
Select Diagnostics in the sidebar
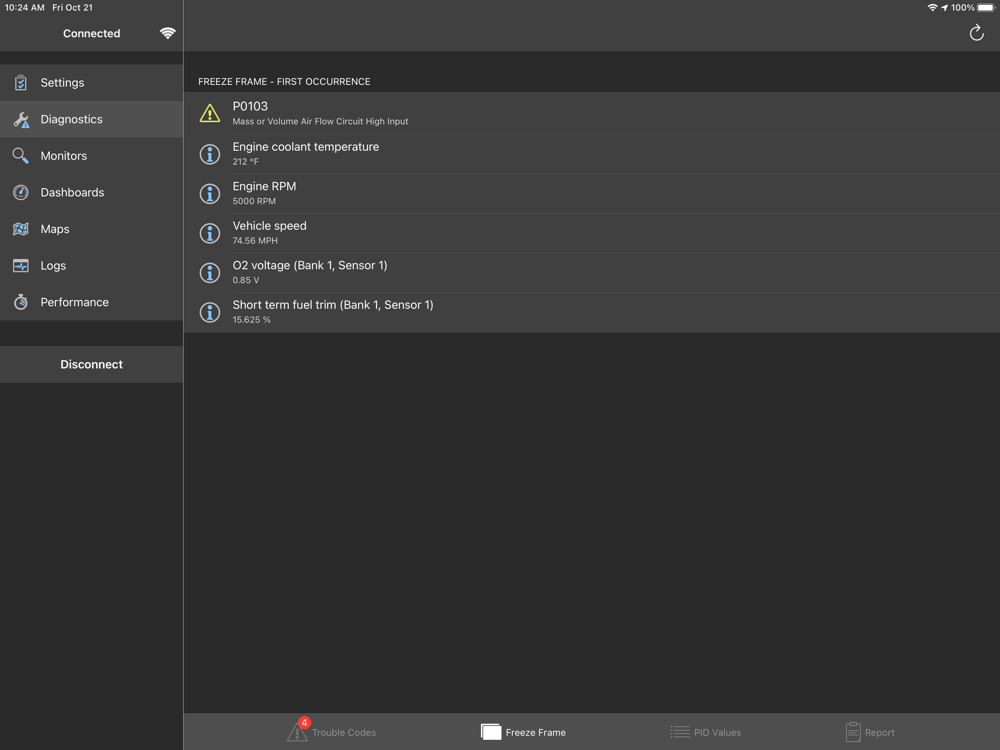click(x=92, y=119)
